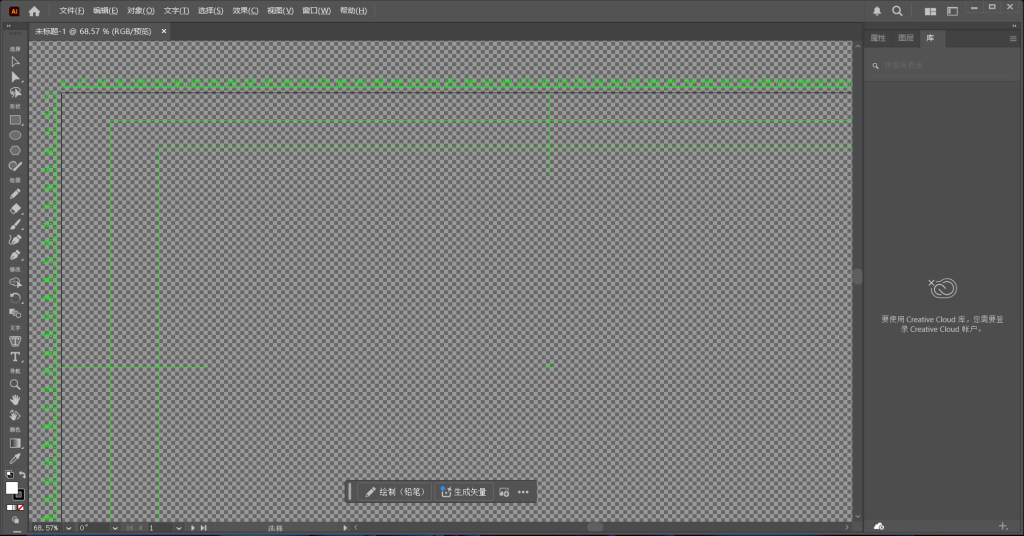Open the rotation angle dropdown
1024x536 pixels.
coord(115,528)
